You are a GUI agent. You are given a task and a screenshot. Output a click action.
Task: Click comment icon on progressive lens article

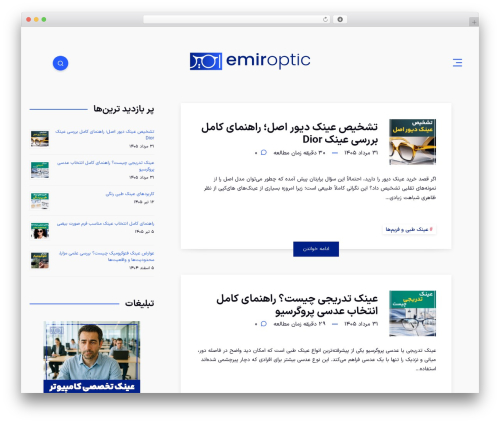click(264, 324)
